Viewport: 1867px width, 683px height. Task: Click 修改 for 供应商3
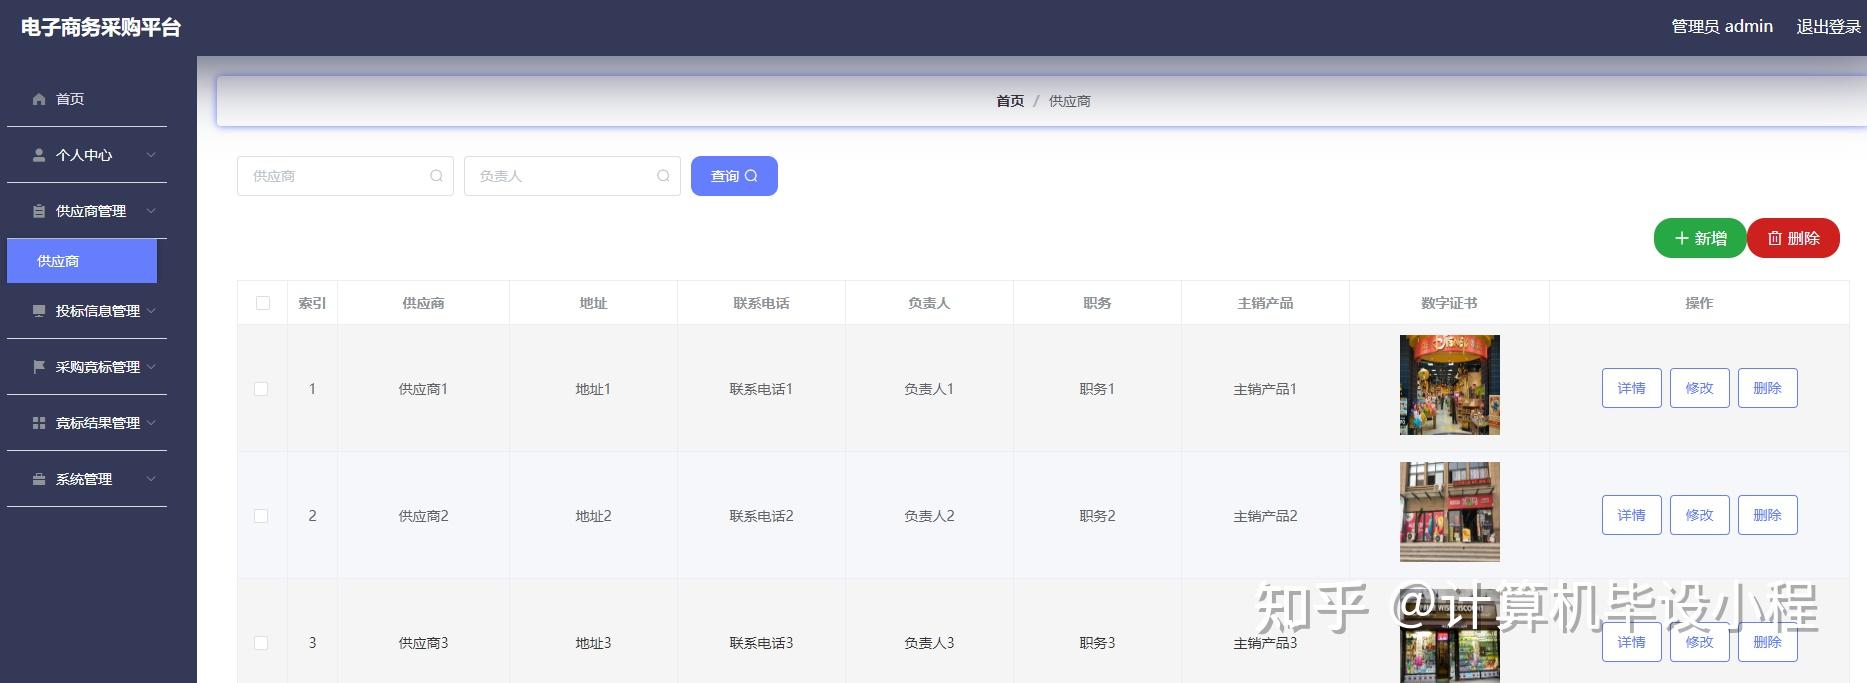pyautogui.click(x=1700, y=642)
